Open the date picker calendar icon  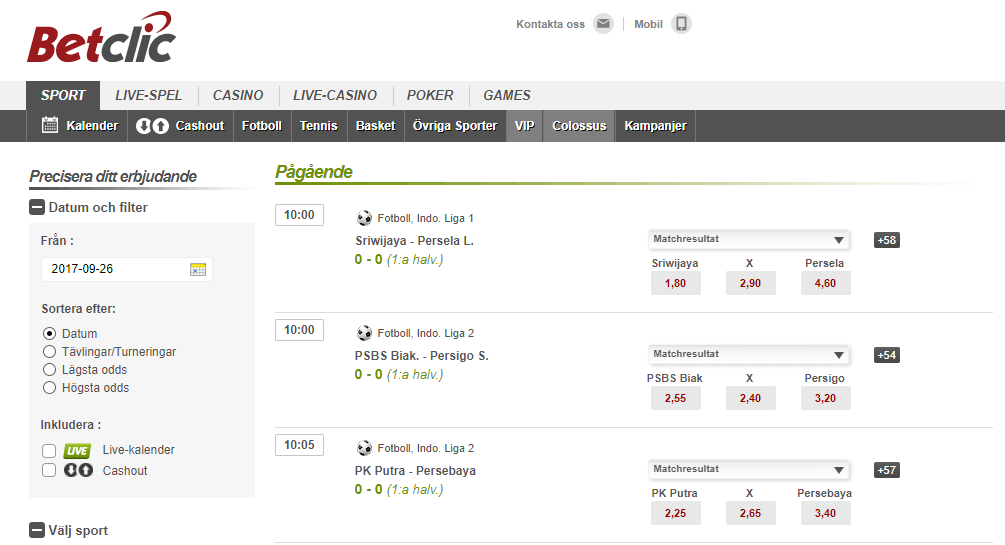tap(198, 269)
